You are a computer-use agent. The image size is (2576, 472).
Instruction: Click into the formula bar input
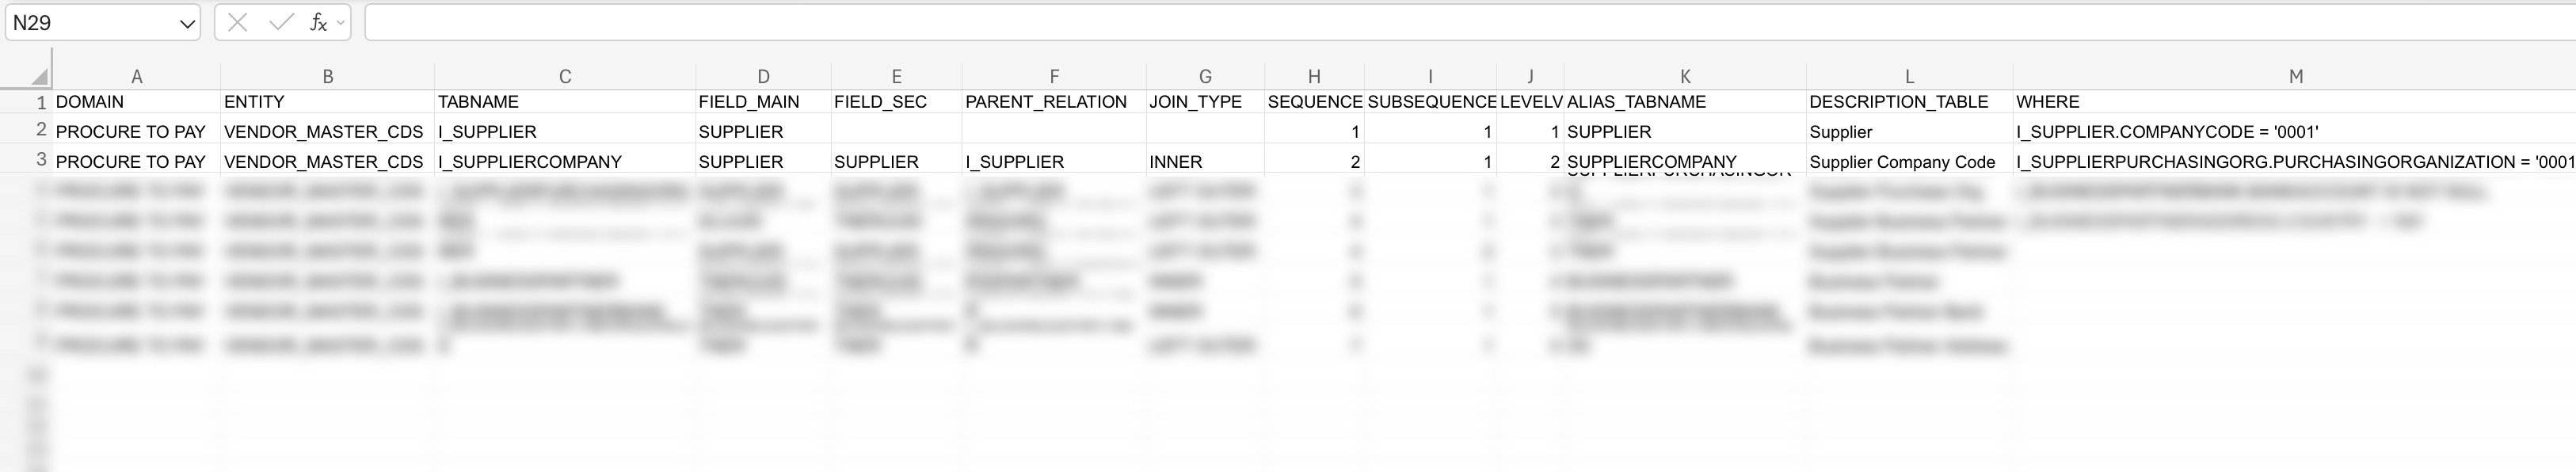[1400, 23]
